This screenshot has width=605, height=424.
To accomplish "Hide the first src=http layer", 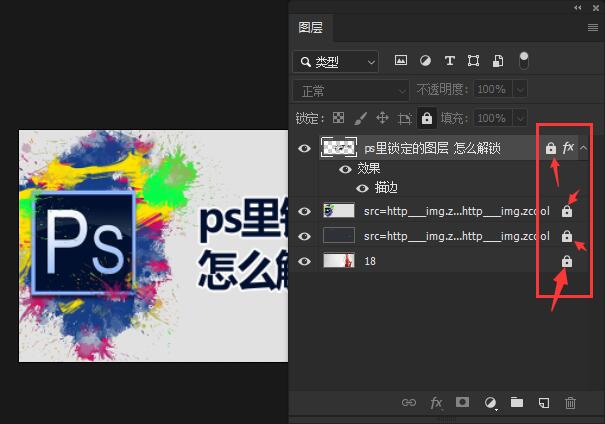I will pyautogui.click(x=304, y=211).
